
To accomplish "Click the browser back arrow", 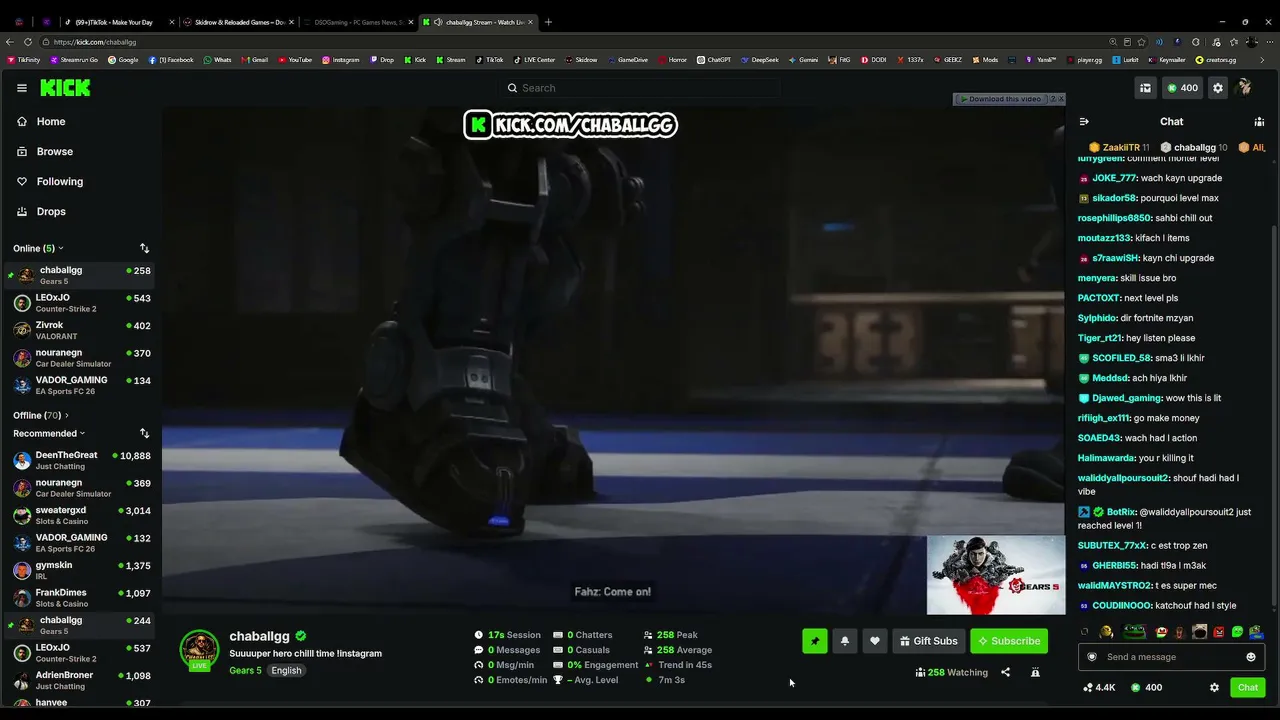I will click(x=10, y=42).
